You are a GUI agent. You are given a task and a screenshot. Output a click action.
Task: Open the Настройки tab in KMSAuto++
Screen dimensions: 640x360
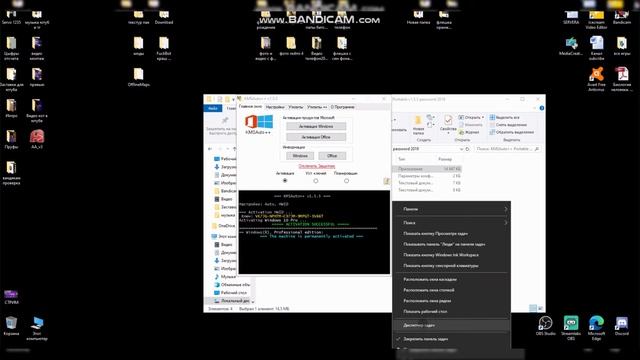click(275, 107)
